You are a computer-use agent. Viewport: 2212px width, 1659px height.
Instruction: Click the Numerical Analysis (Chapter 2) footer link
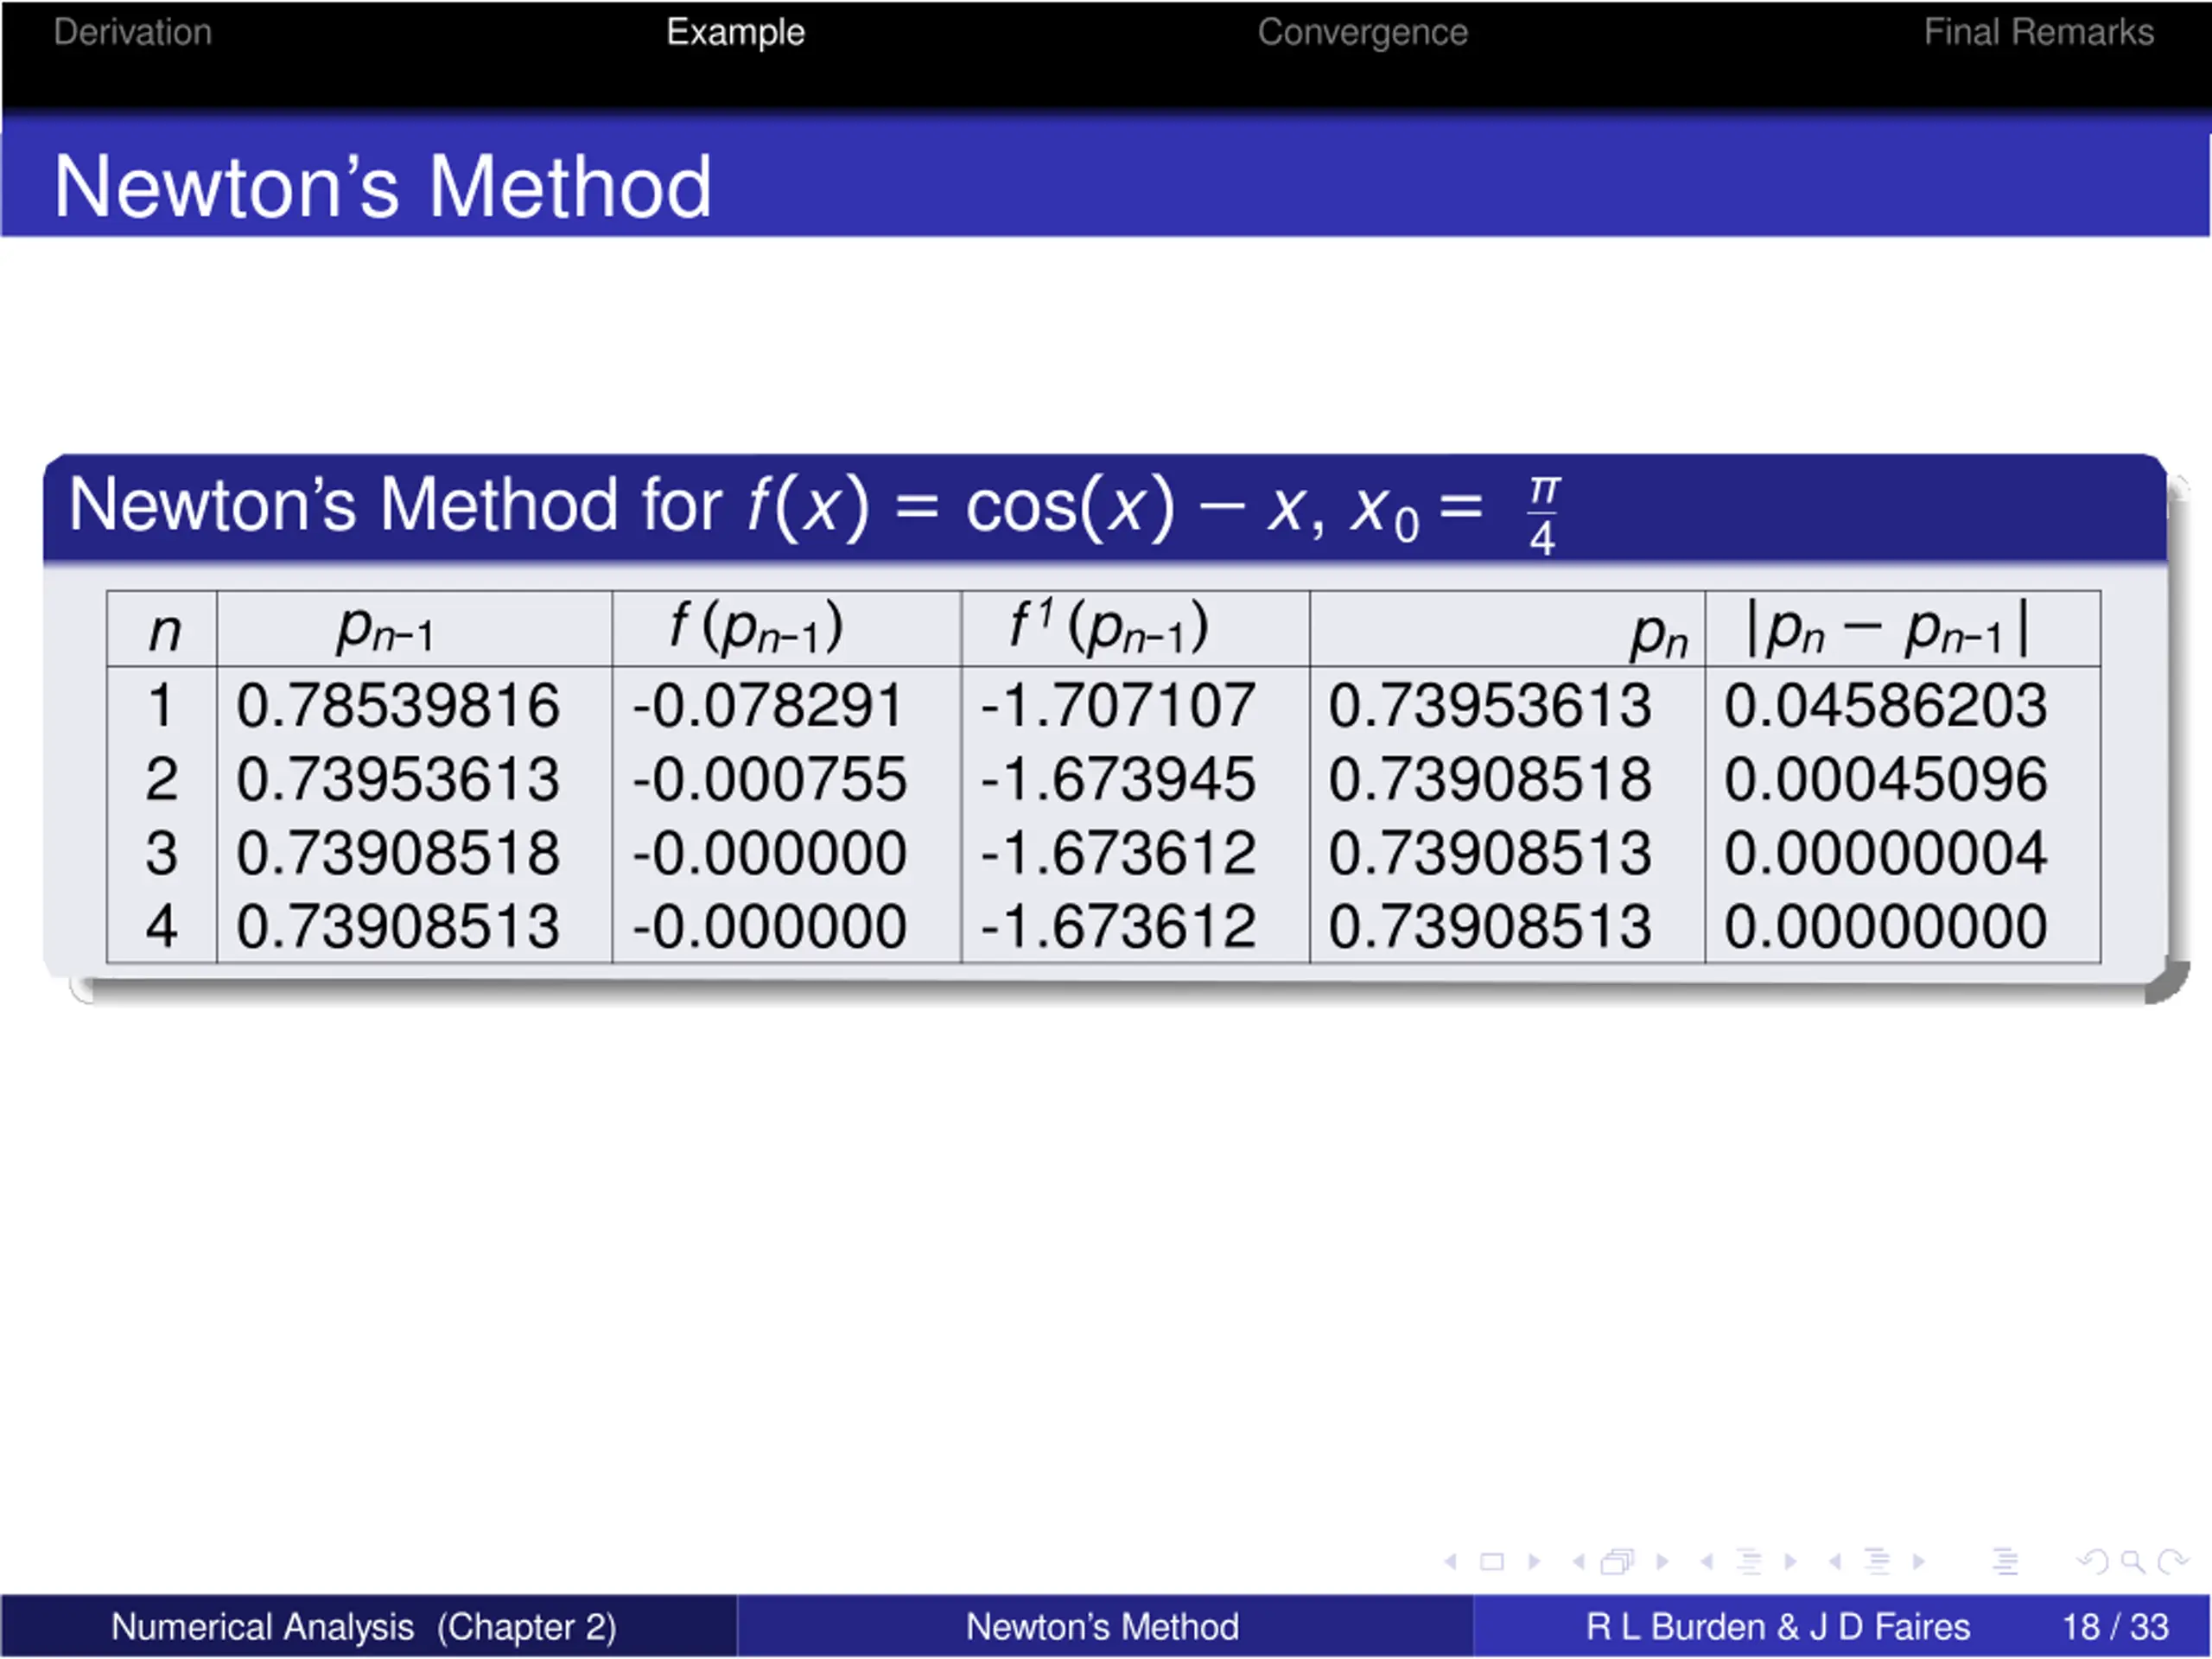coord(363,1627)
